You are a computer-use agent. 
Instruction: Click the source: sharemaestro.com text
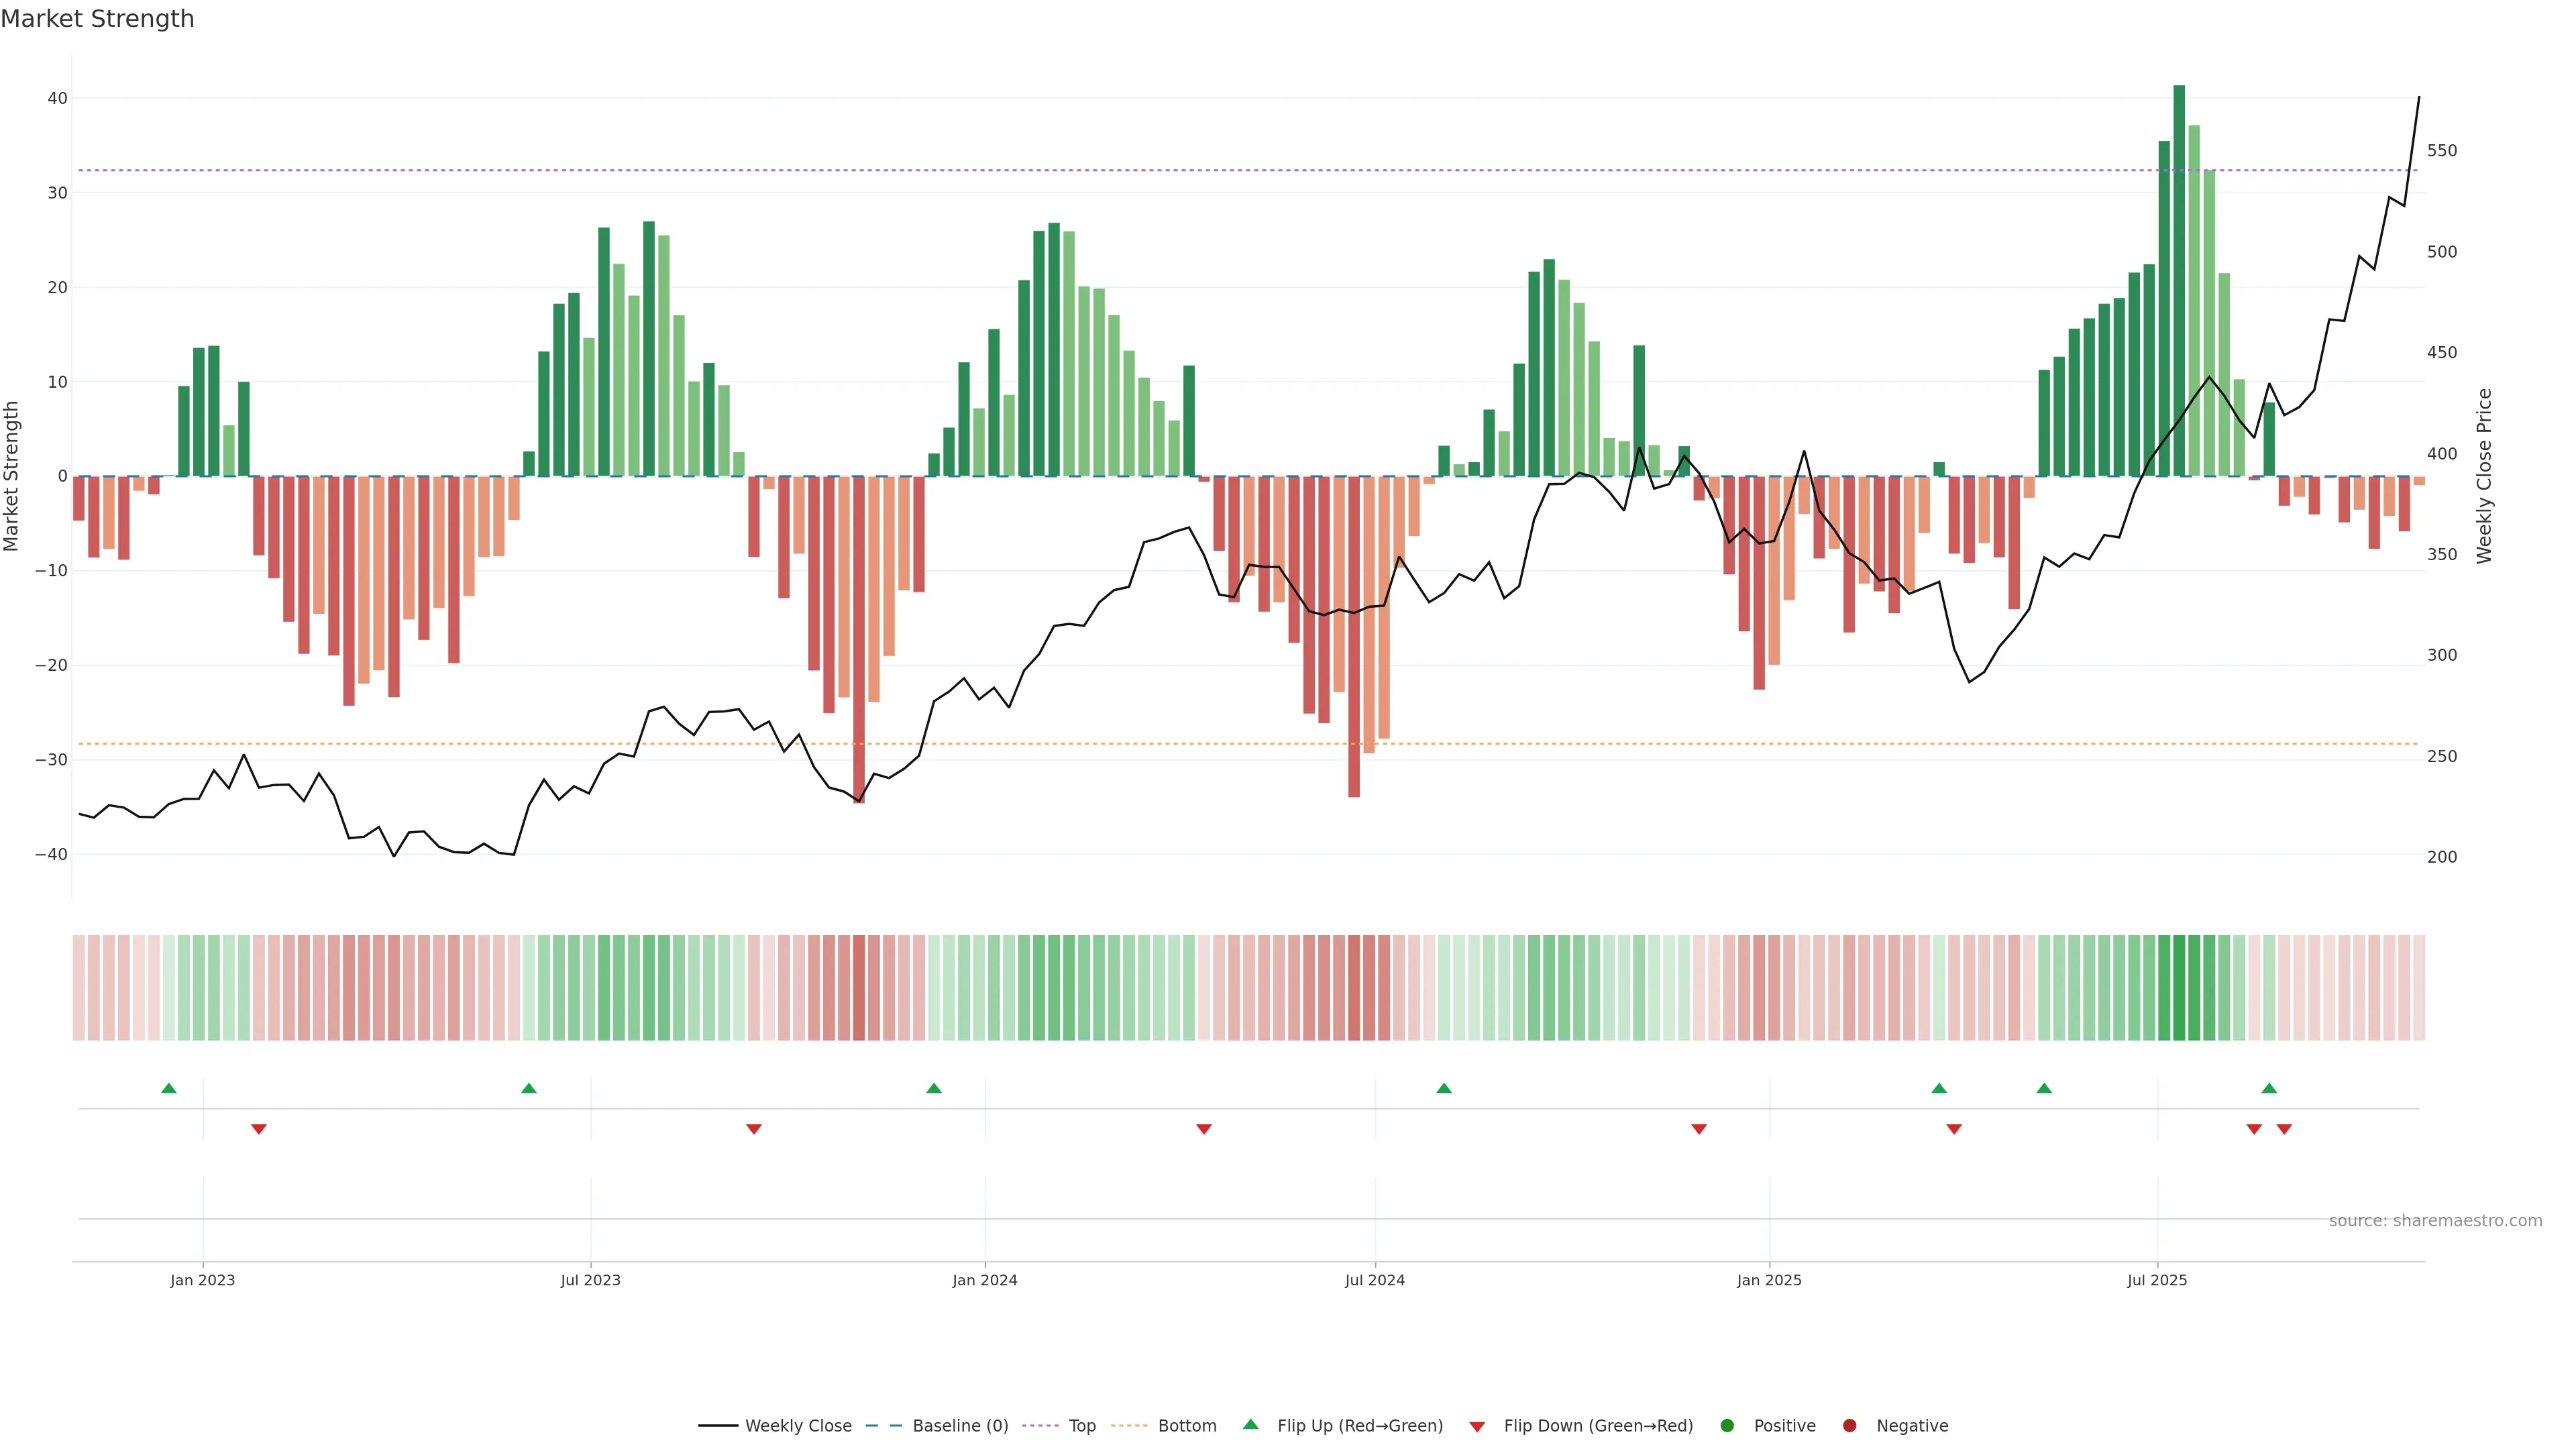[2435, 1221]
